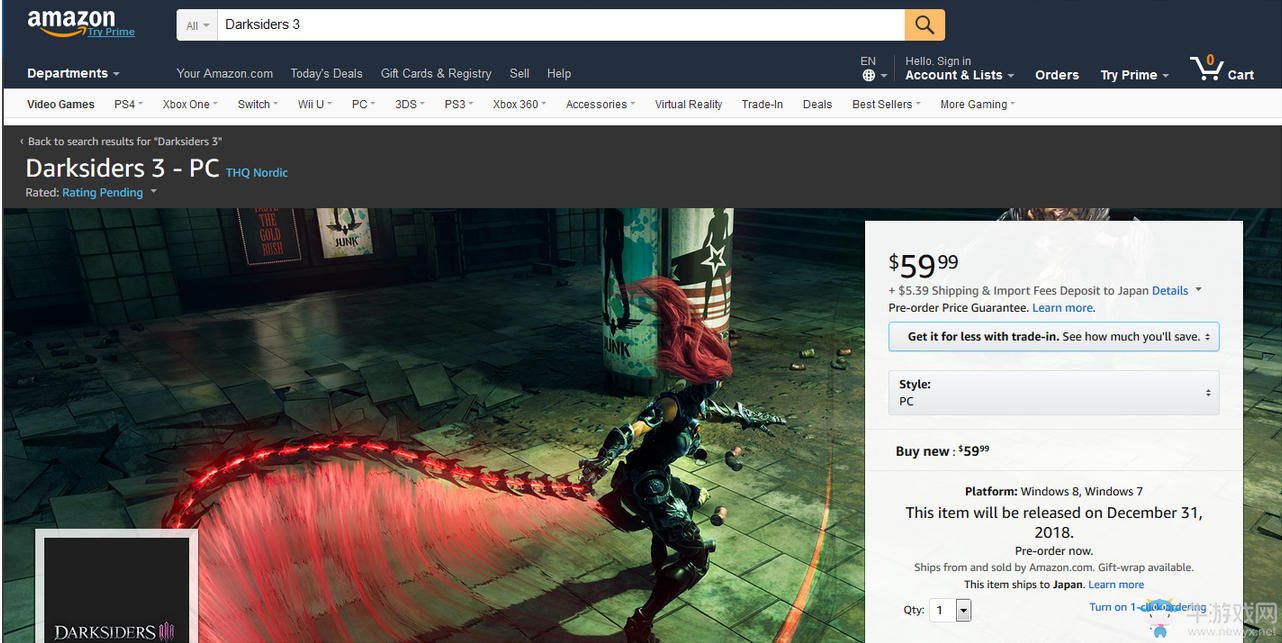
Task: Go back to search results for Darksiders 3
Action: tap(121, 141)
